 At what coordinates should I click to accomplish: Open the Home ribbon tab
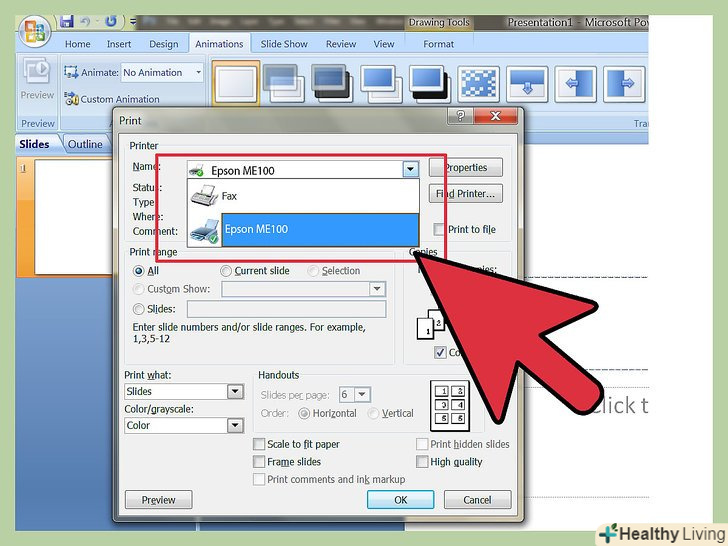click(x=78, y=44)
